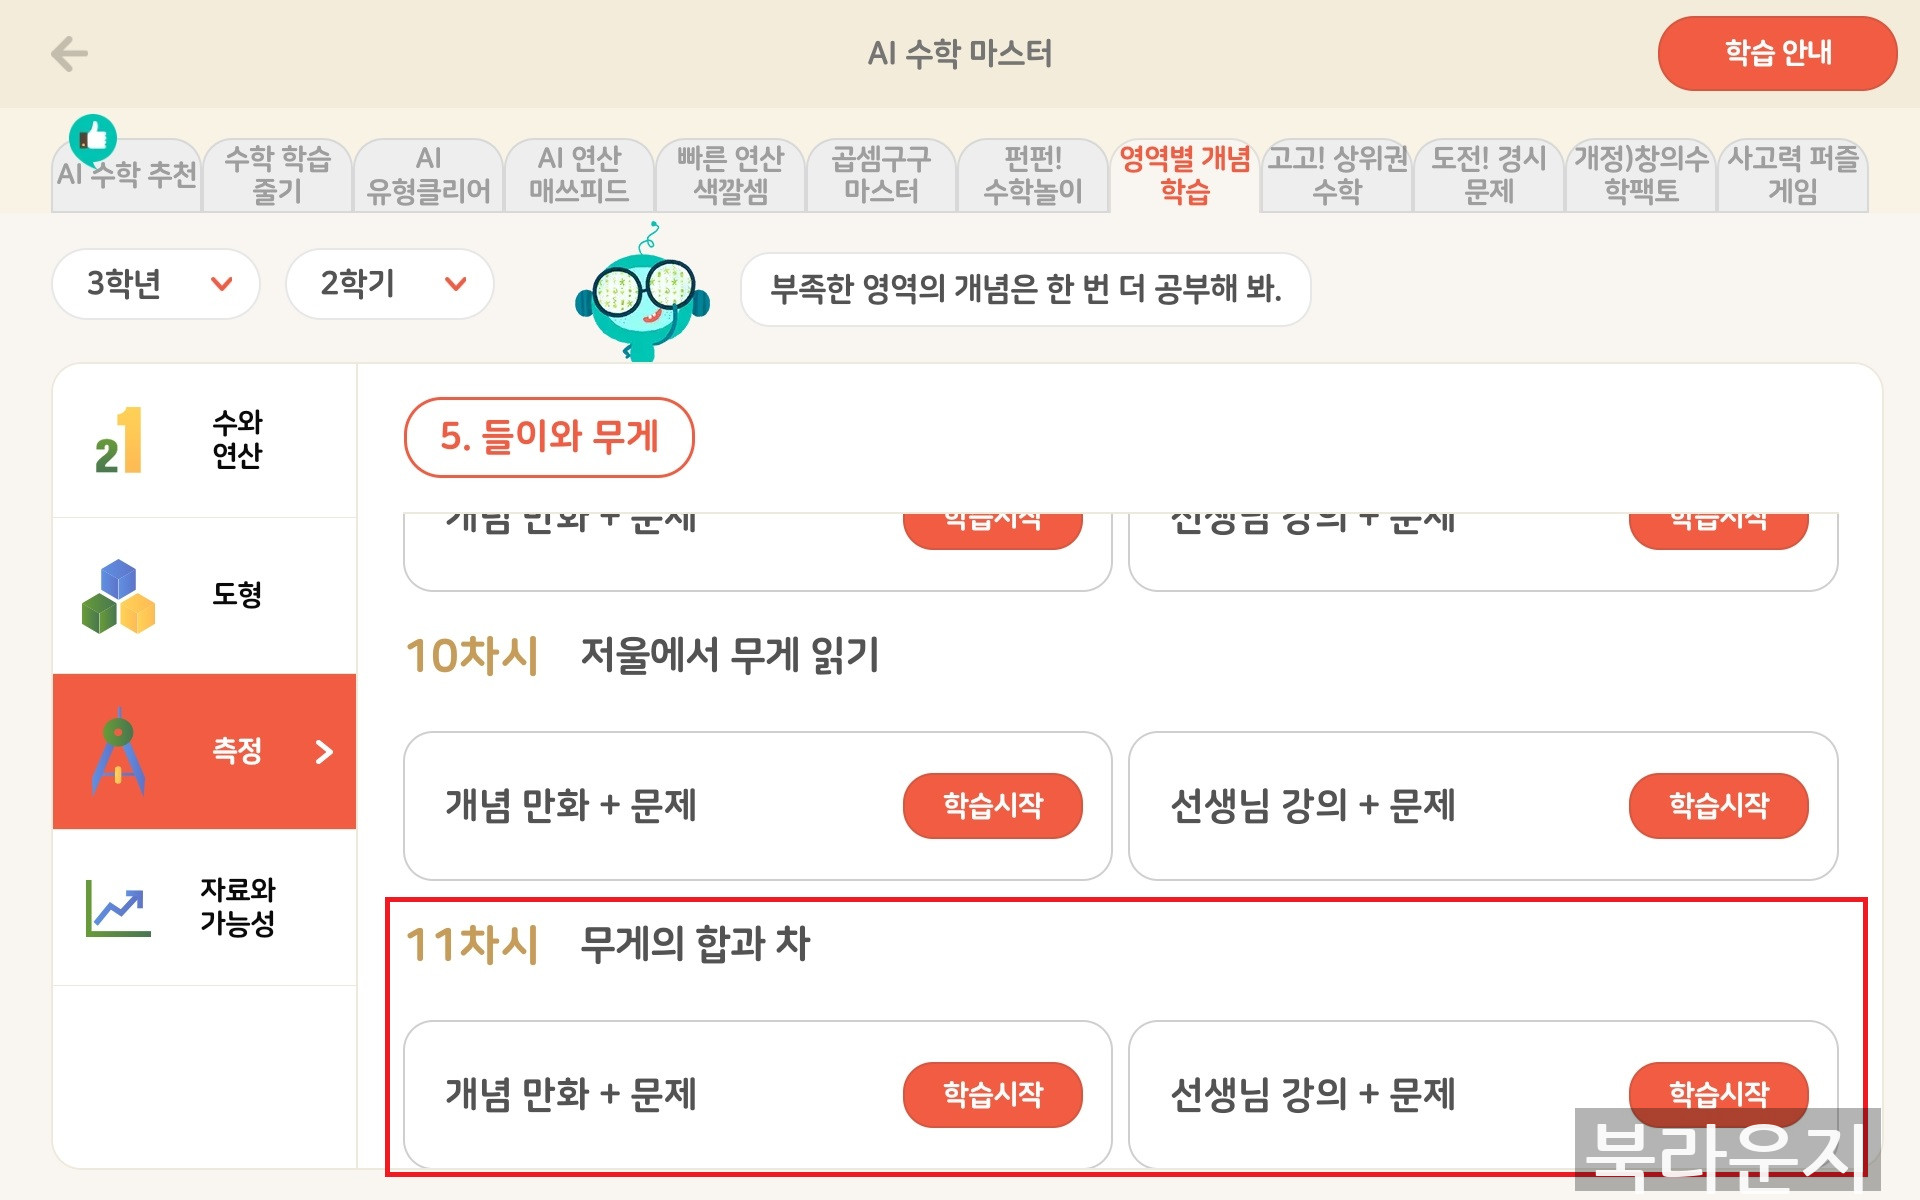Open the 2학기 semester dropdown
The height and width of the screenshot is (1200, 1920).
(x=390, y=284)
